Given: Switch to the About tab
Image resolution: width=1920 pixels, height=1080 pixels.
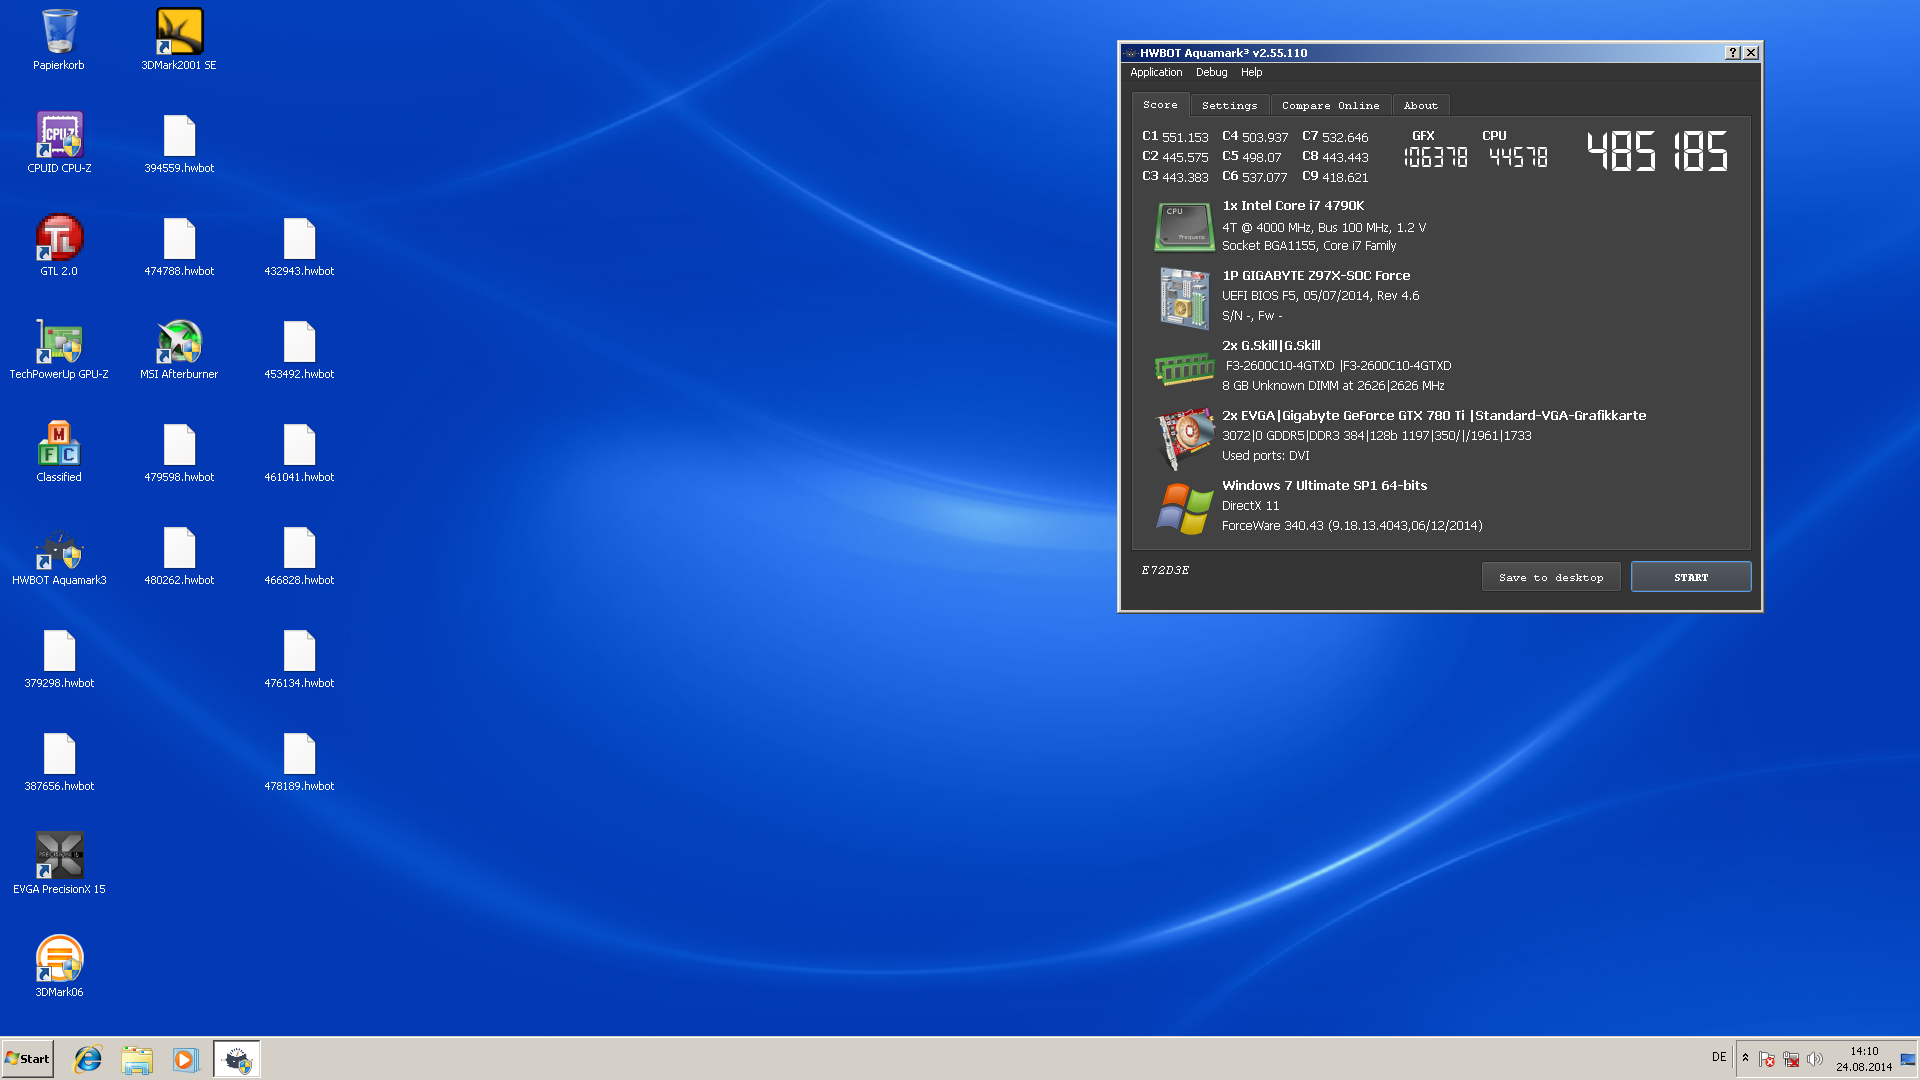Looking at the screenshot, I should pos(1420,105).
